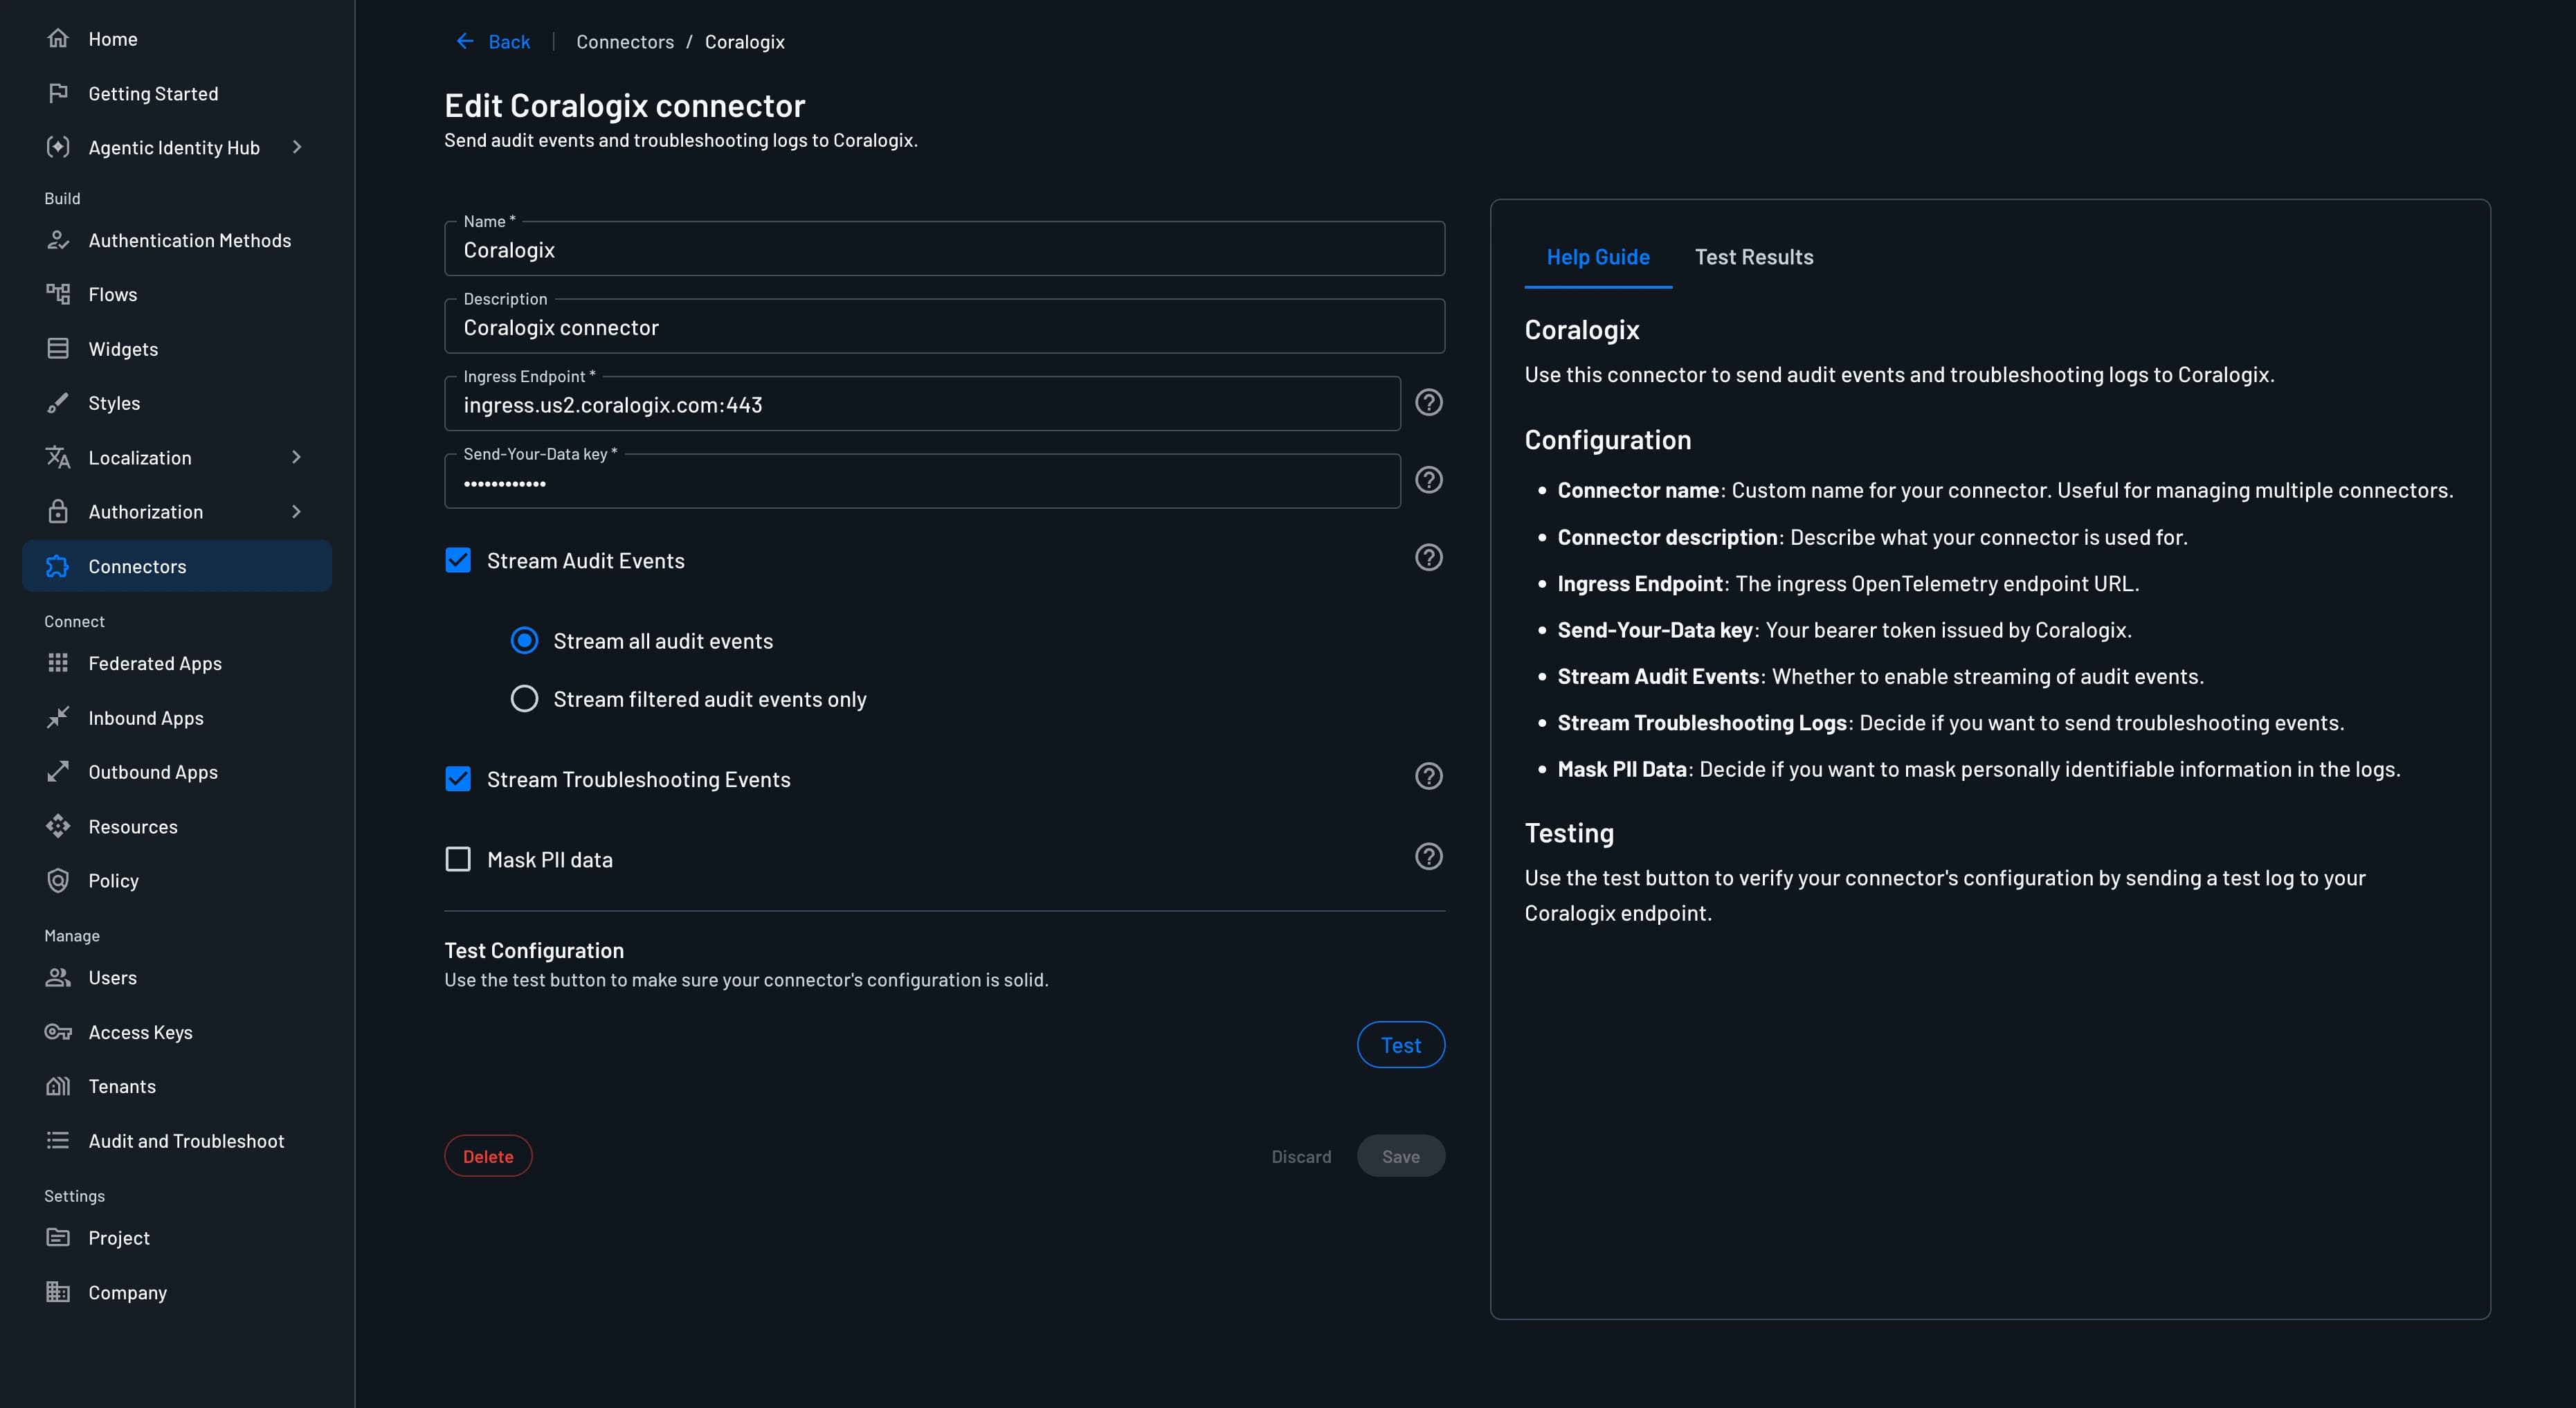Open Tenants in the Manage section
Viewport: 2576px width, 1408px height.
177,1086
